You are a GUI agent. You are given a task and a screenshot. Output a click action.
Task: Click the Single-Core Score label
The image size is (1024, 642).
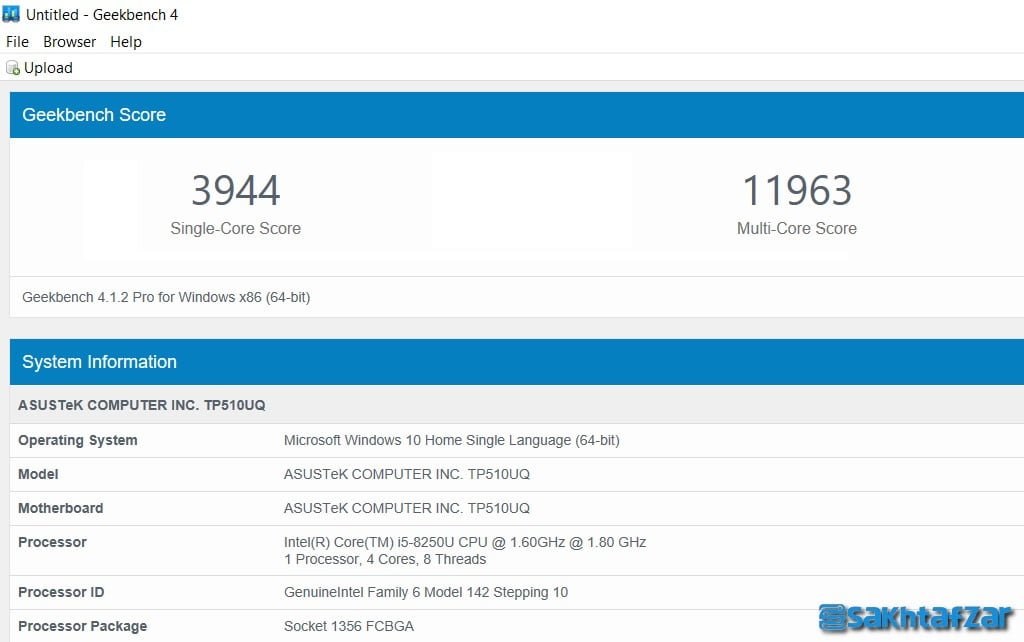(x=235, y=228)
